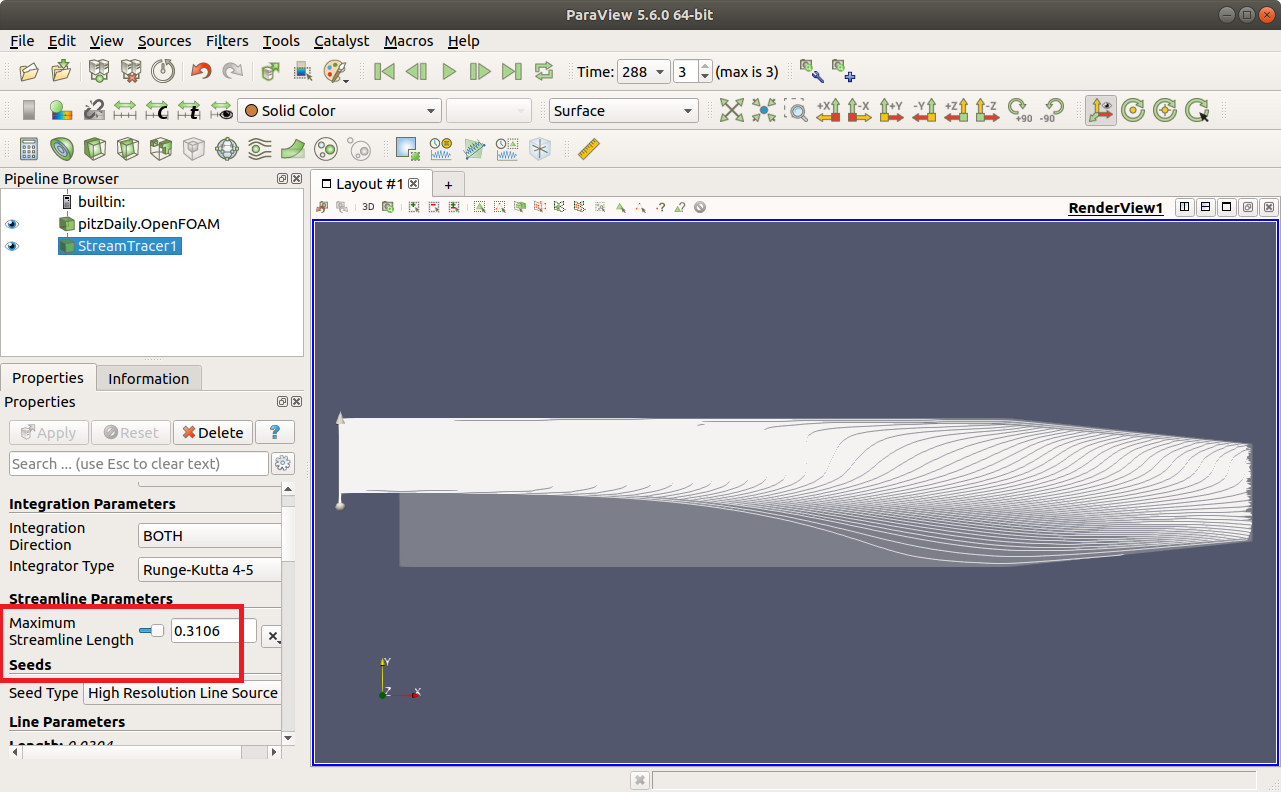Click the Reset Camera icon
This screenshot has height=792, width=1281.
(x=732, y=110)
